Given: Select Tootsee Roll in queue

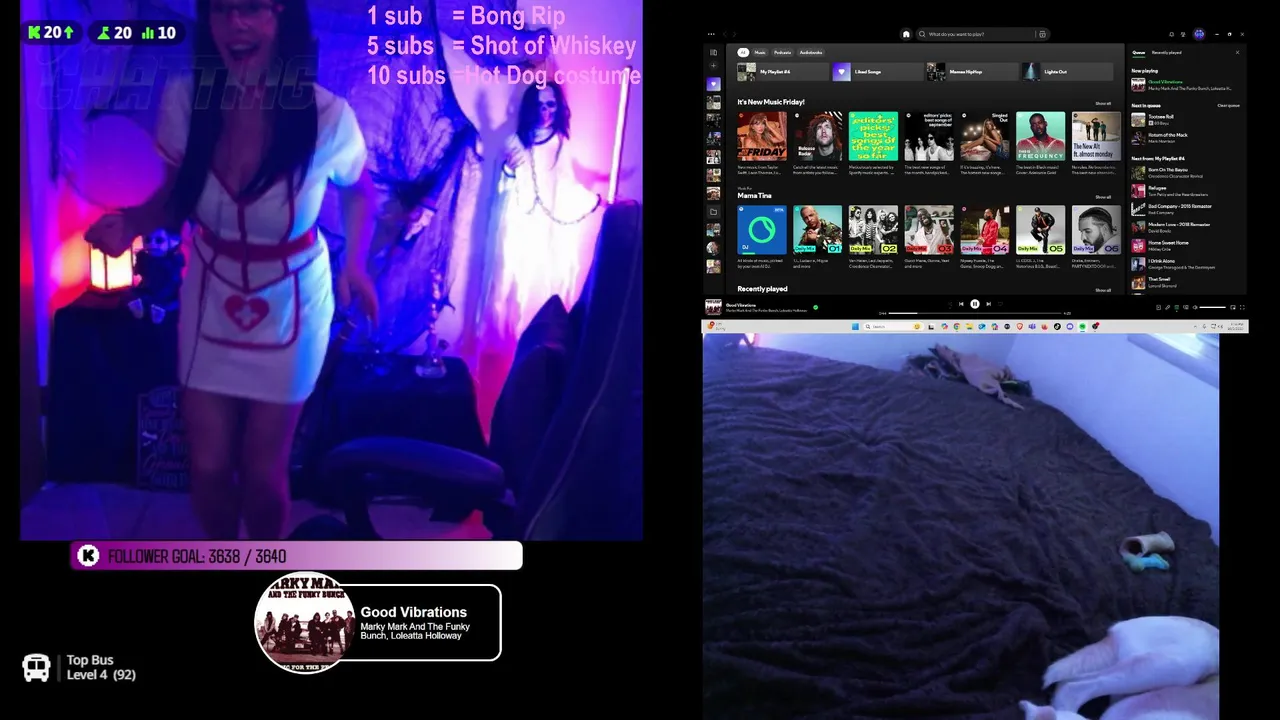Looking at the screenshot, I should pyautogui.click(x=1186, y=119).
